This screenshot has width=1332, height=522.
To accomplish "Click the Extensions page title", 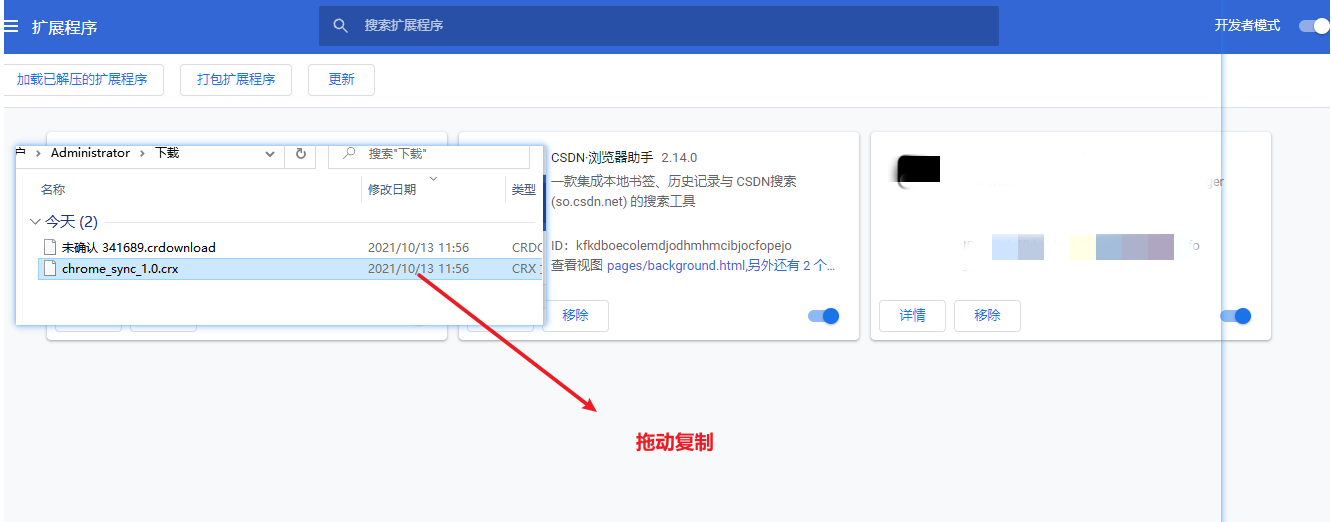I will [65, 28].
